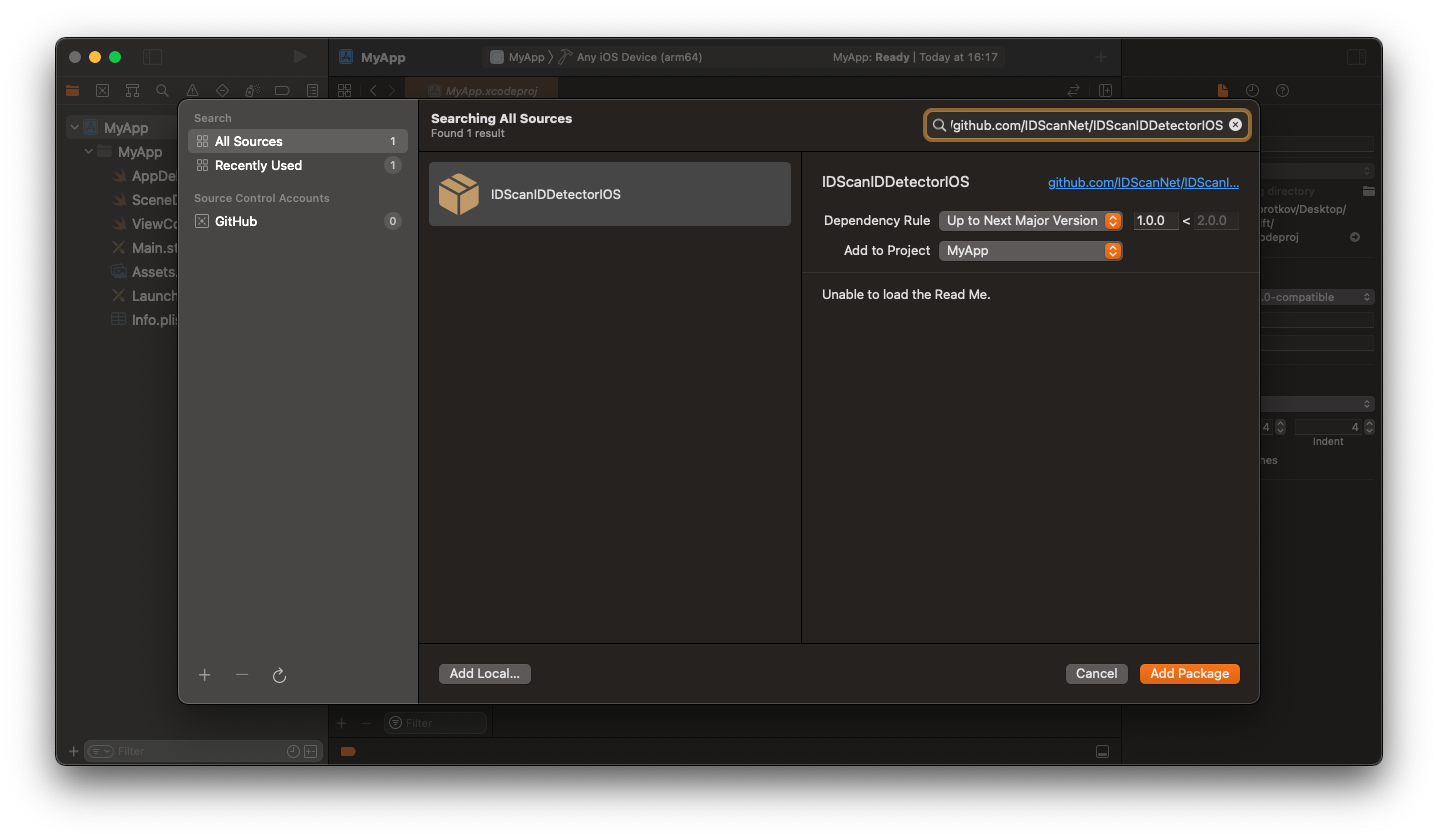Open the Issue navigator warning triangle
1438x839 pixels.
pyautogui.click(x=192, y=90)
